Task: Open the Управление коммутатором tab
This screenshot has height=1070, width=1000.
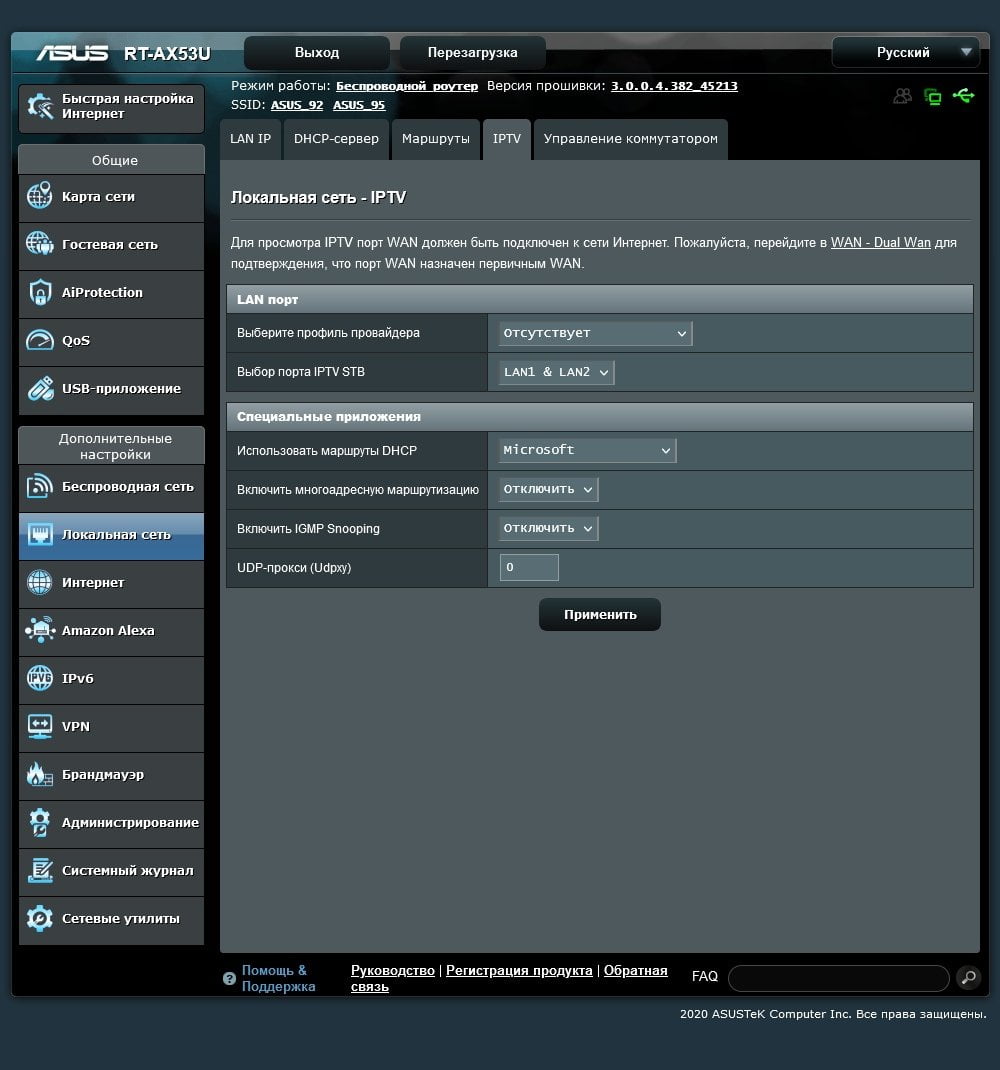Action: (631, 139)
